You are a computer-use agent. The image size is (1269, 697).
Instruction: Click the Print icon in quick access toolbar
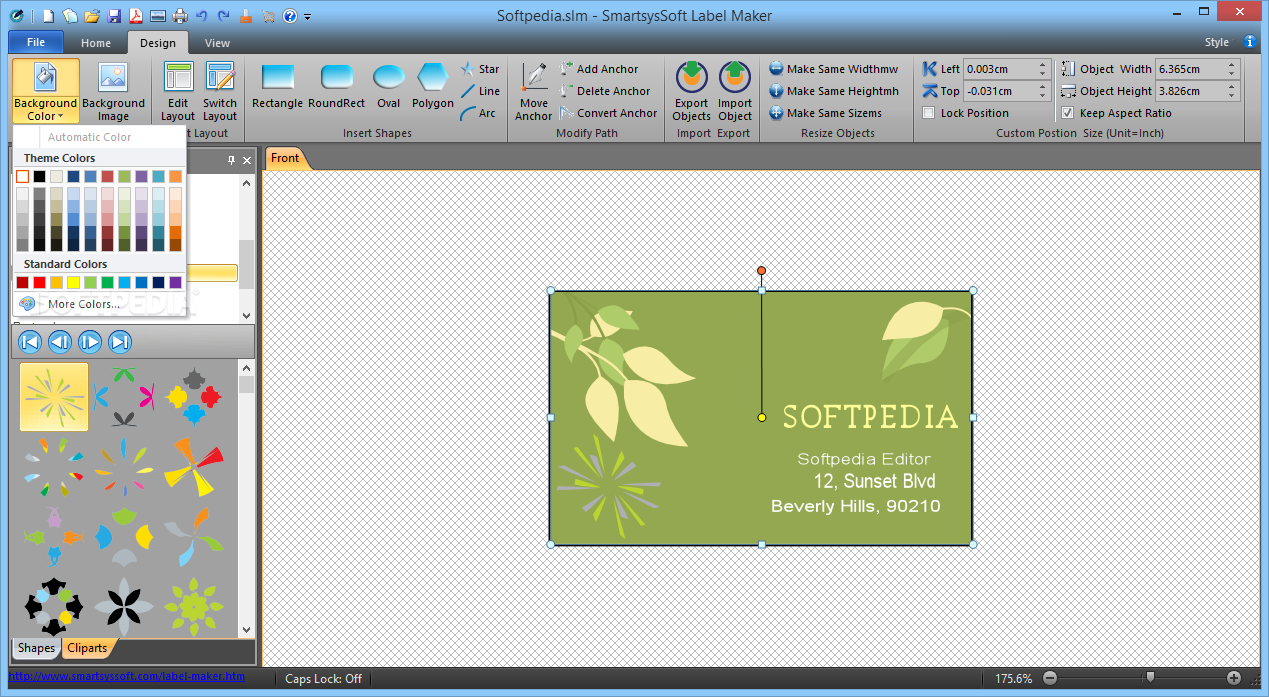point(180,16)
